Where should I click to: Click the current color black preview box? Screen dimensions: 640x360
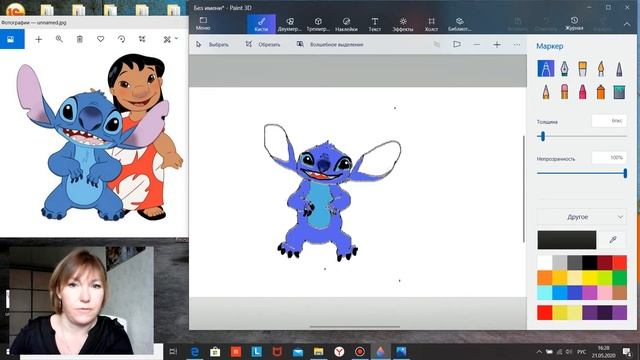(x=567, y=240)
